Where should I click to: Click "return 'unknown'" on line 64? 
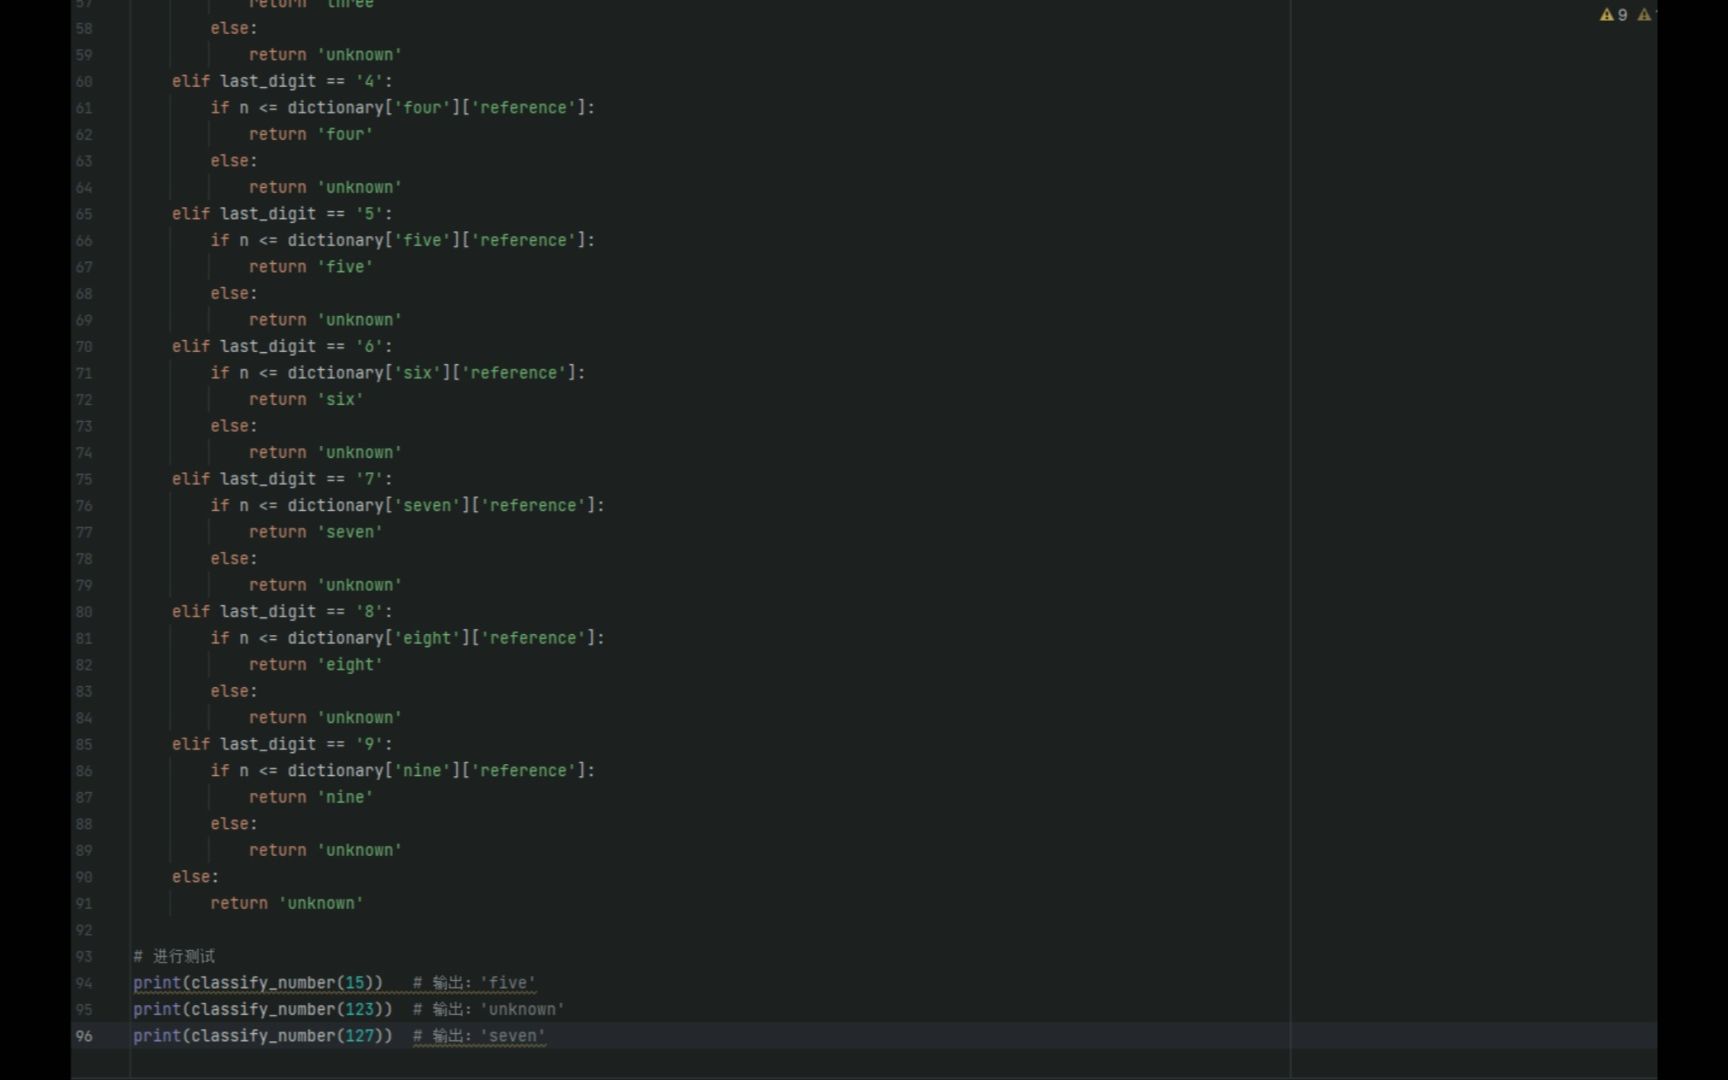tap(325, 187)
